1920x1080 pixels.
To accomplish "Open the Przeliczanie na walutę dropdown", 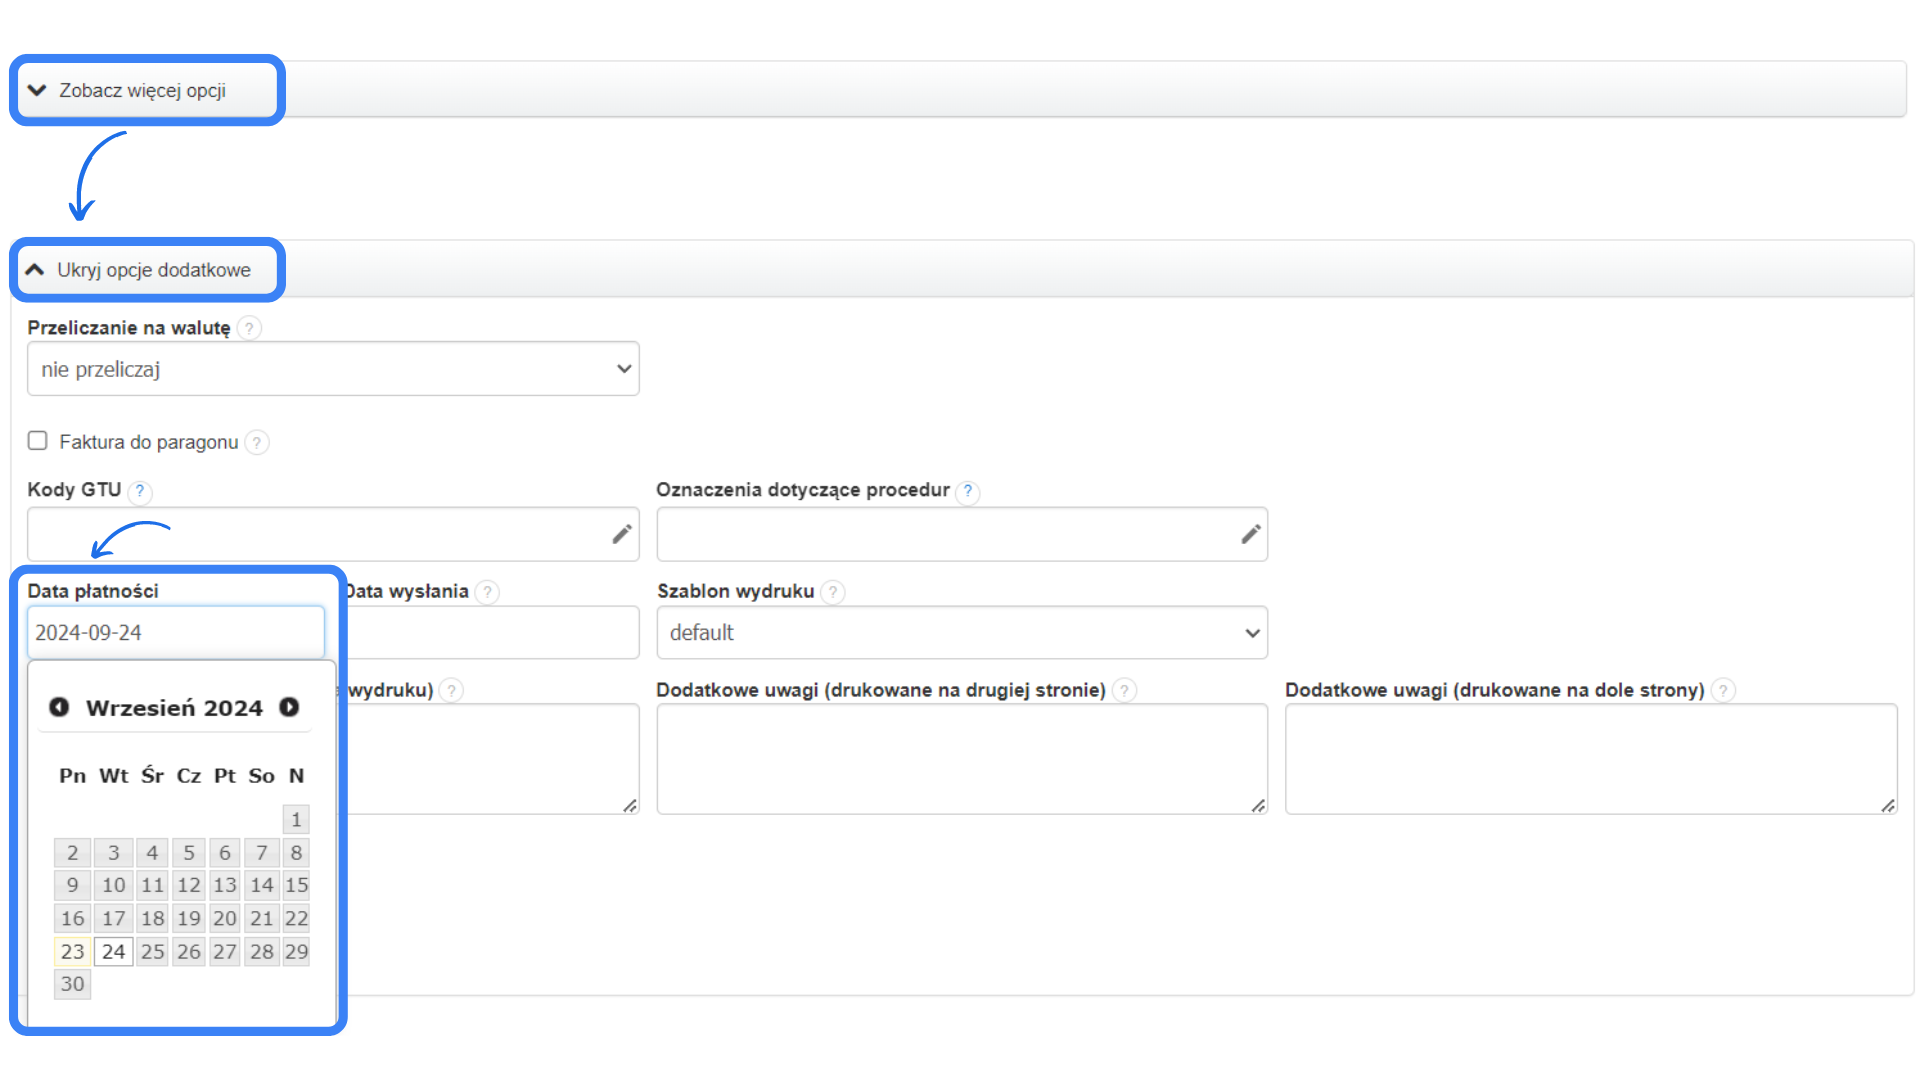I will coord(333,369).
